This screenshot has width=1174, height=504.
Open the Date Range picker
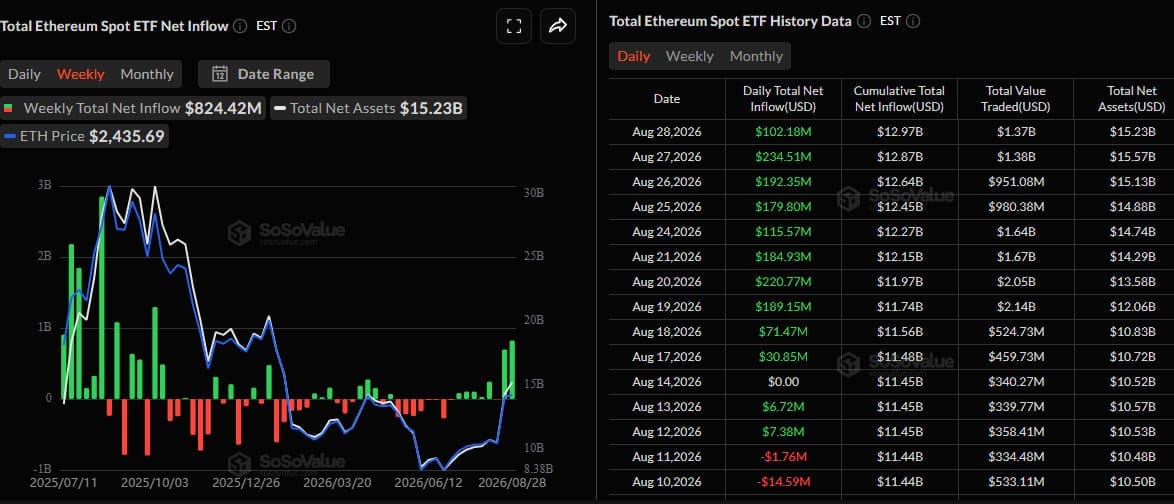click(x=264, y=74)
